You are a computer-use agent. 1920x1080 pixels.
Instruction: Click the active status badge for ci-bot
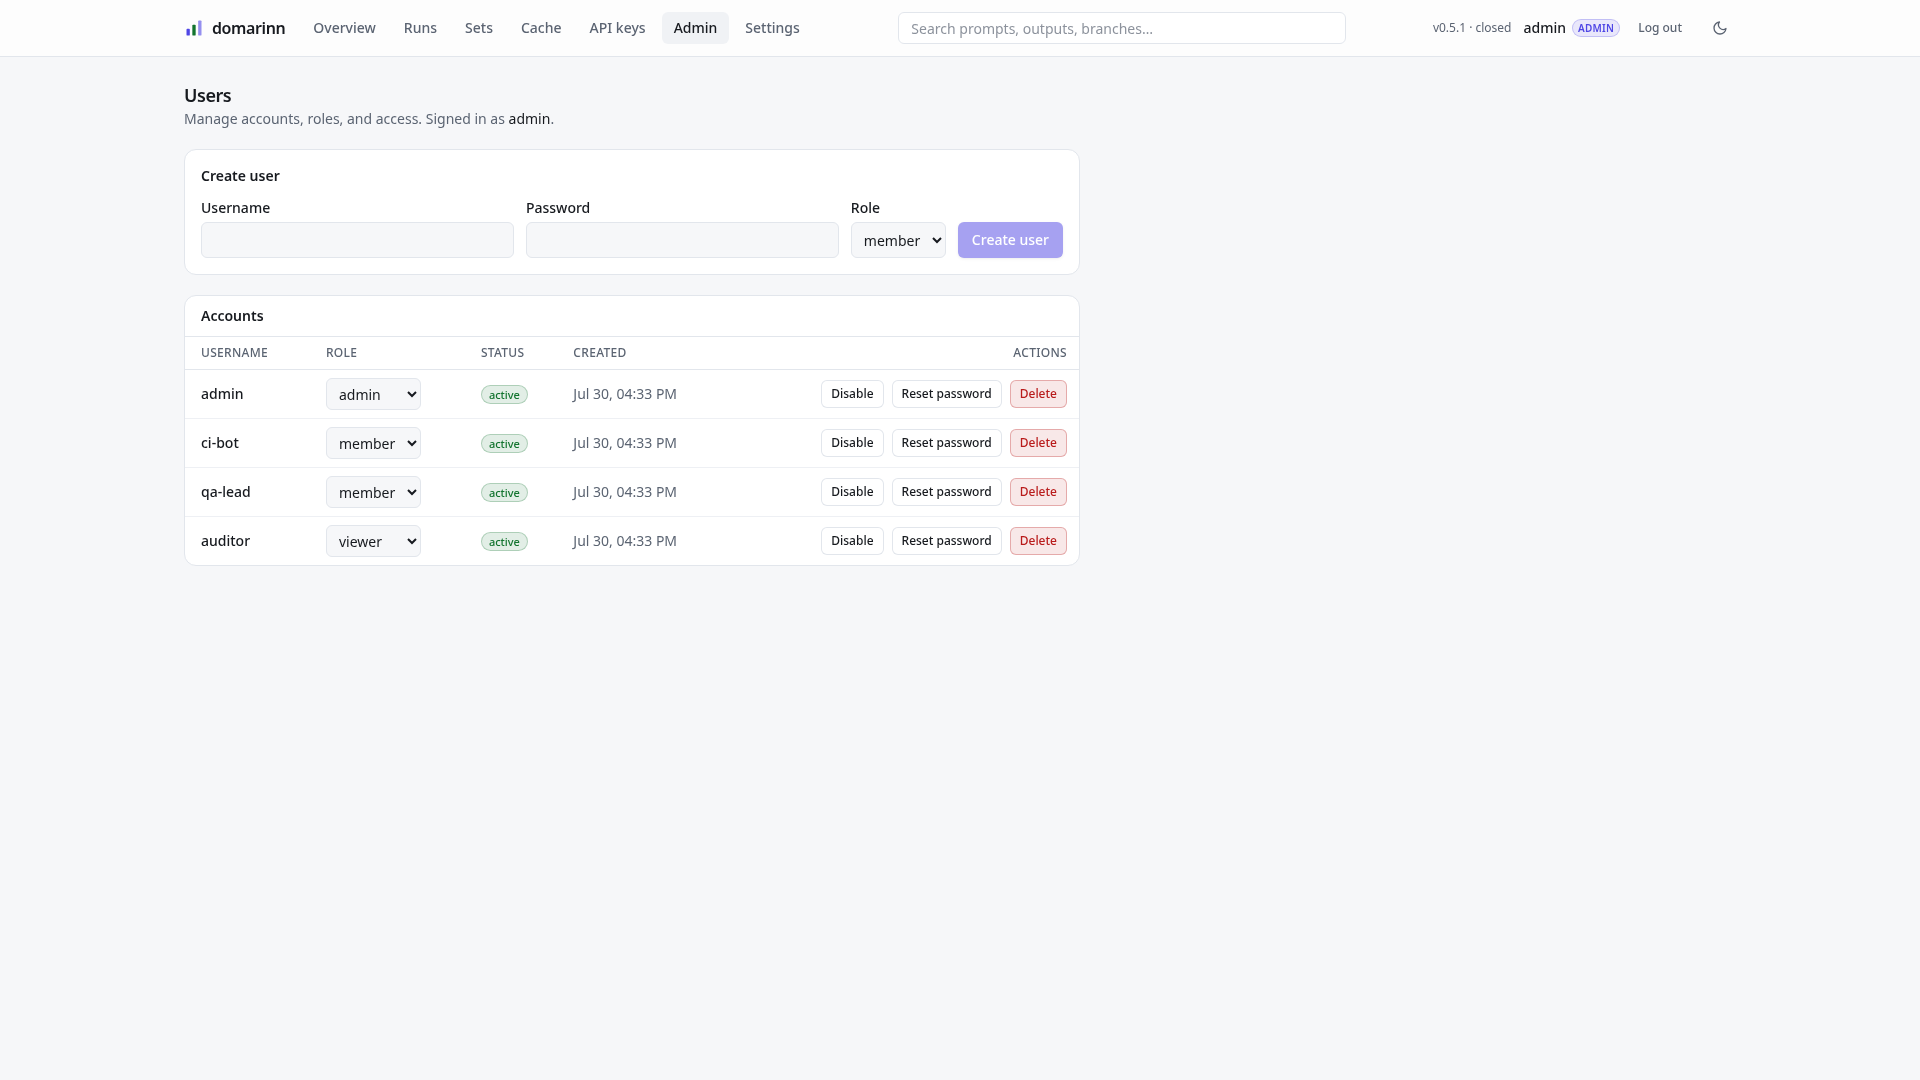point(504,444)
